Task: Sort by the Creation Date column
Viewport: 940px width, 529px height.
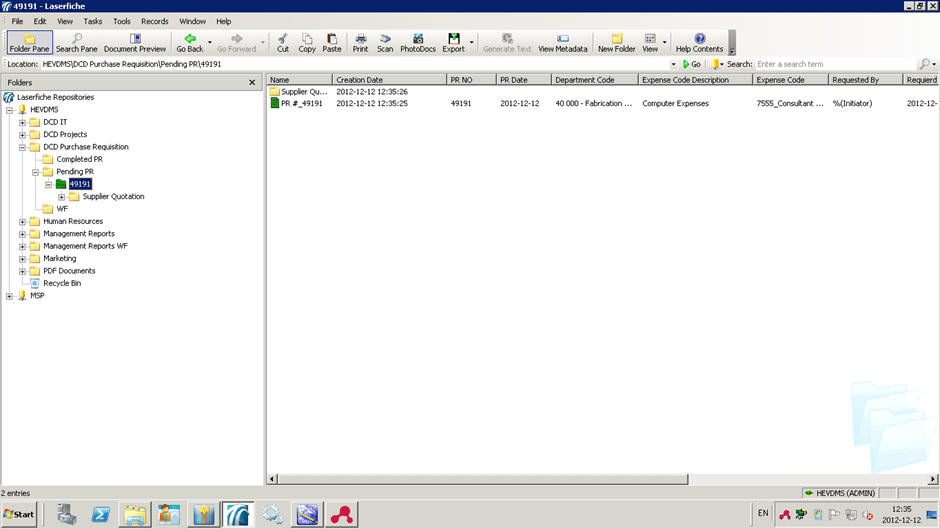Action: [x=389, y=80]
